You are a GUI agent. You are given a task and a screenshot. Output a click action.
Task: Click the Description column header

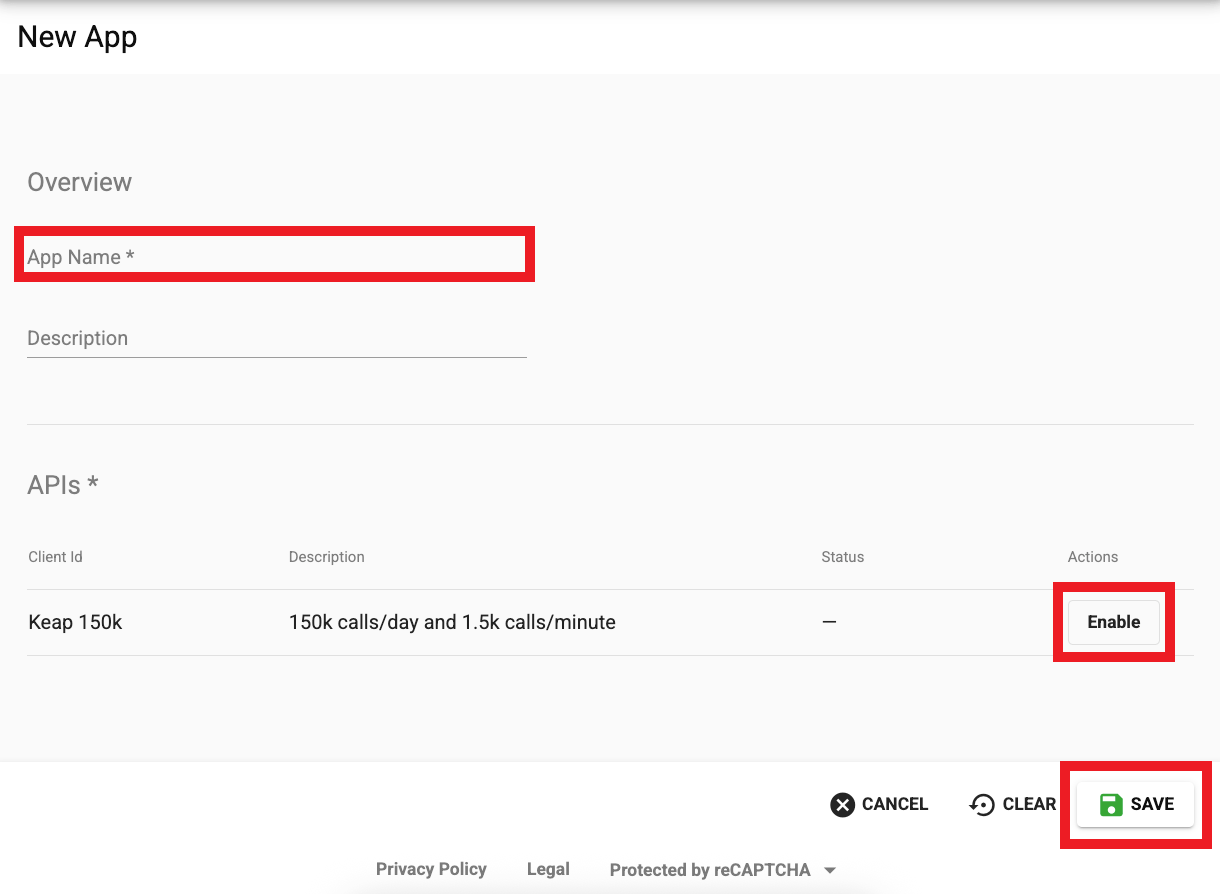[326, 557]
